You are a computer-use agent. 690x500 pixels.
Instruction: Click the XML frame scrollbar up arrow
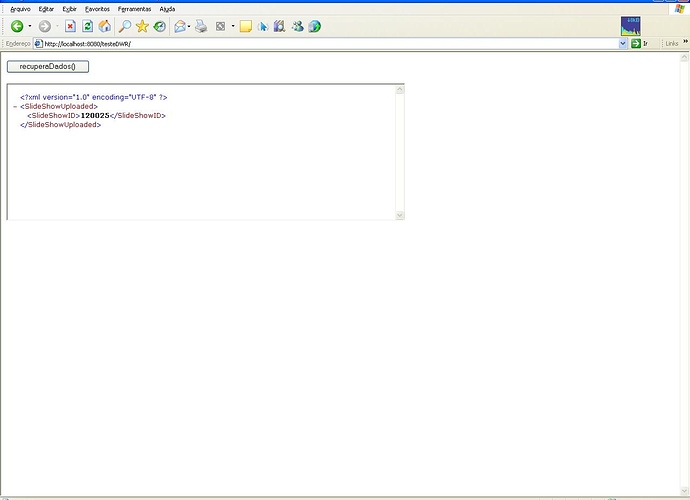[x=400, y=89]
